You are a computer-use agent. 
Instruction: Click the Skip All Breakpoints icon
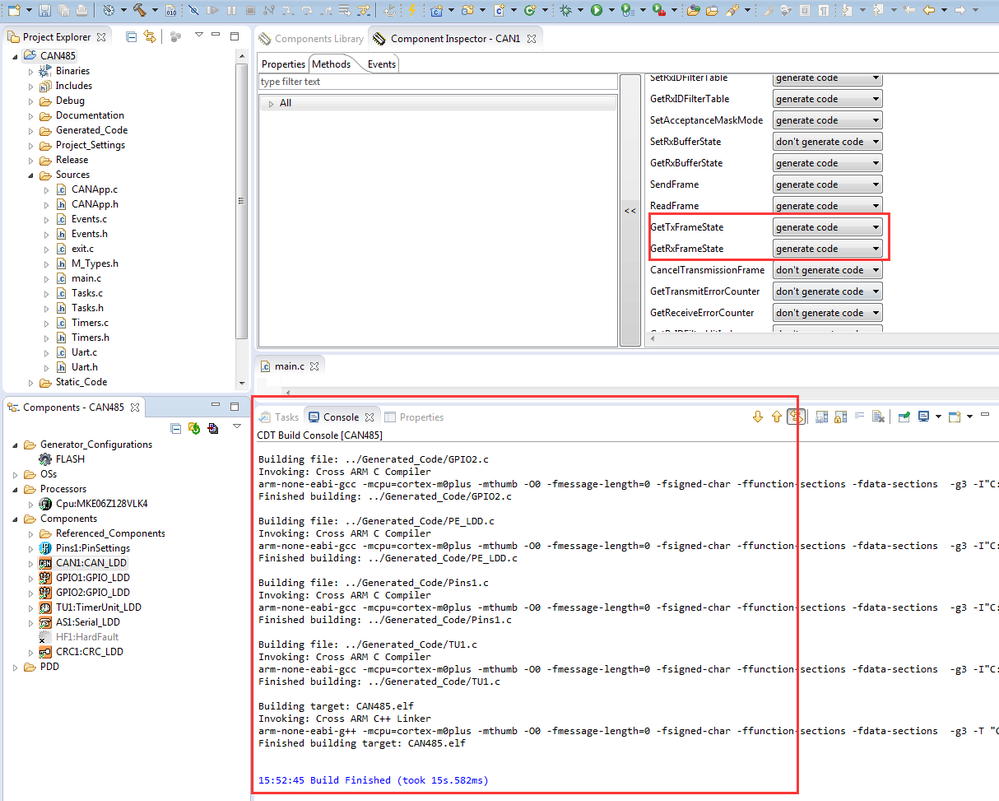194,10
